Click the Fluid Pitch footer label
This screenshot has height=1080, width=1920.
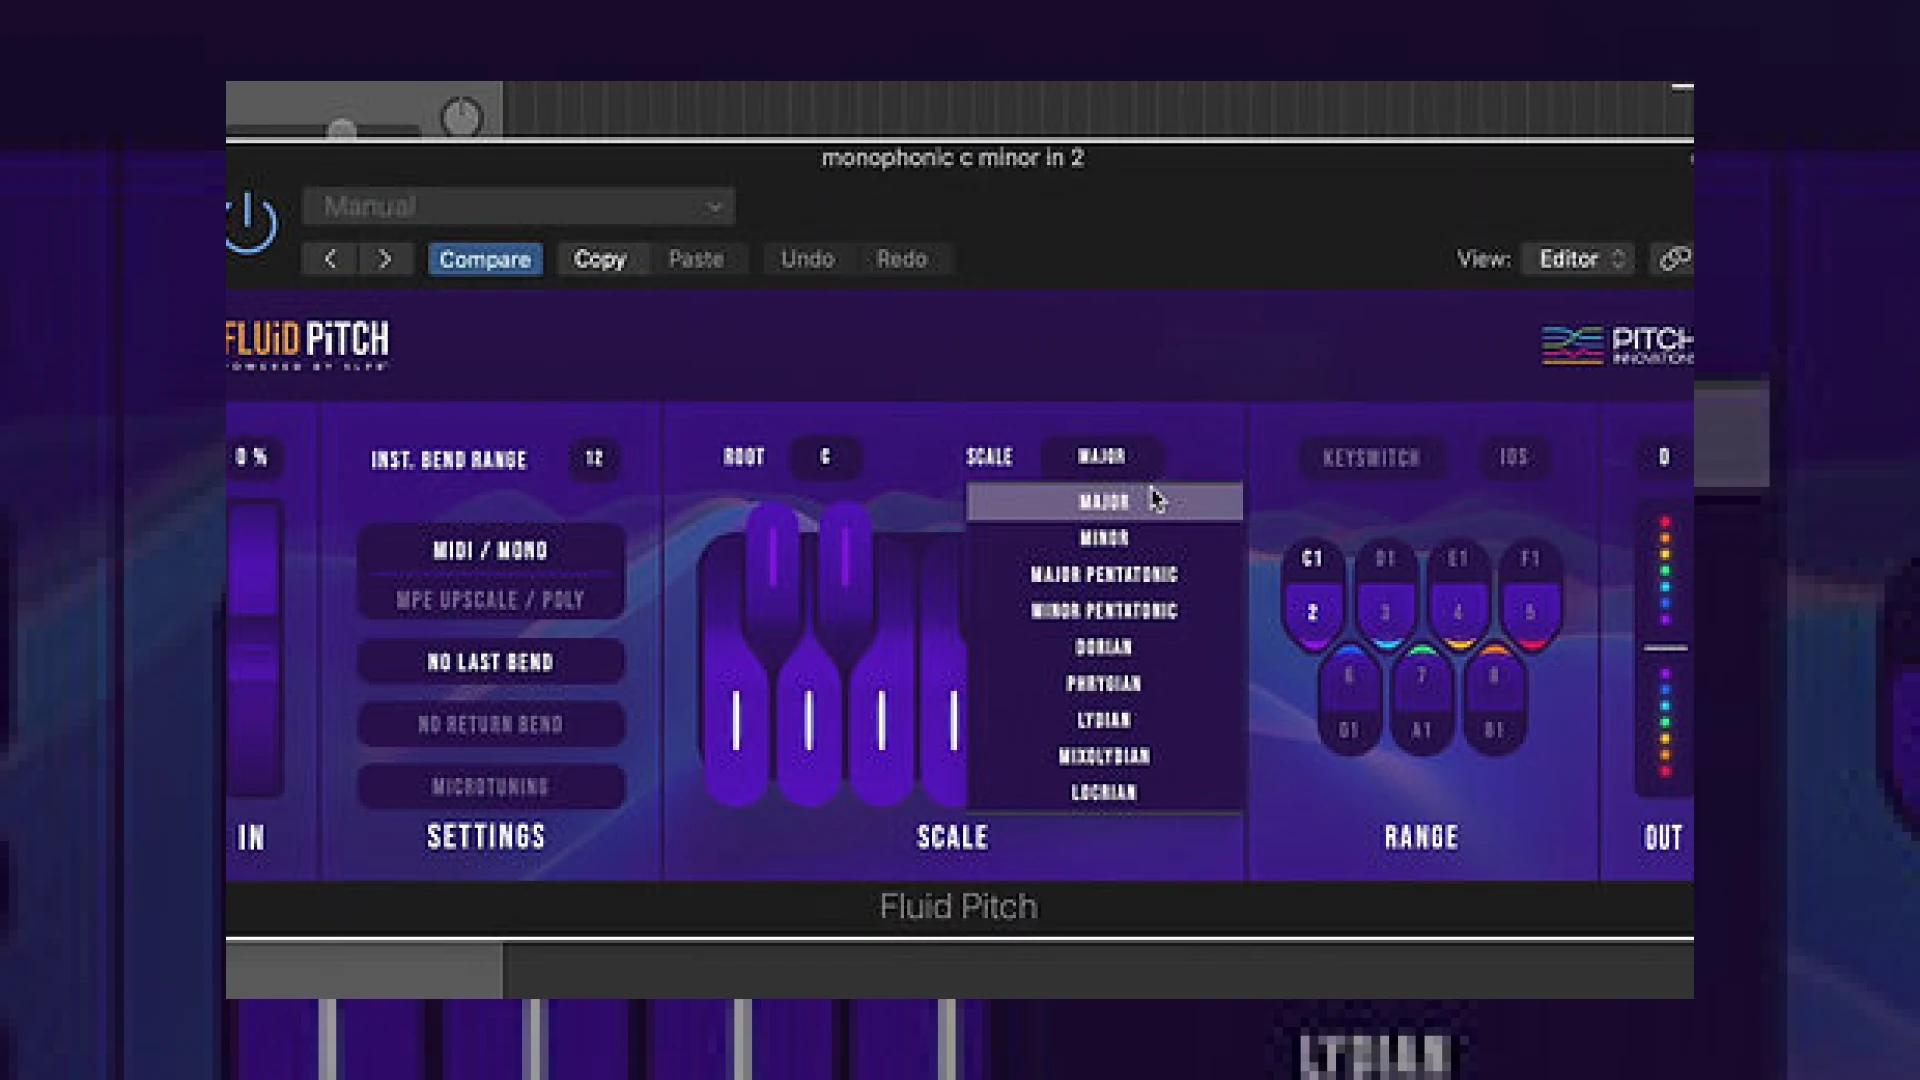point(958,907)
